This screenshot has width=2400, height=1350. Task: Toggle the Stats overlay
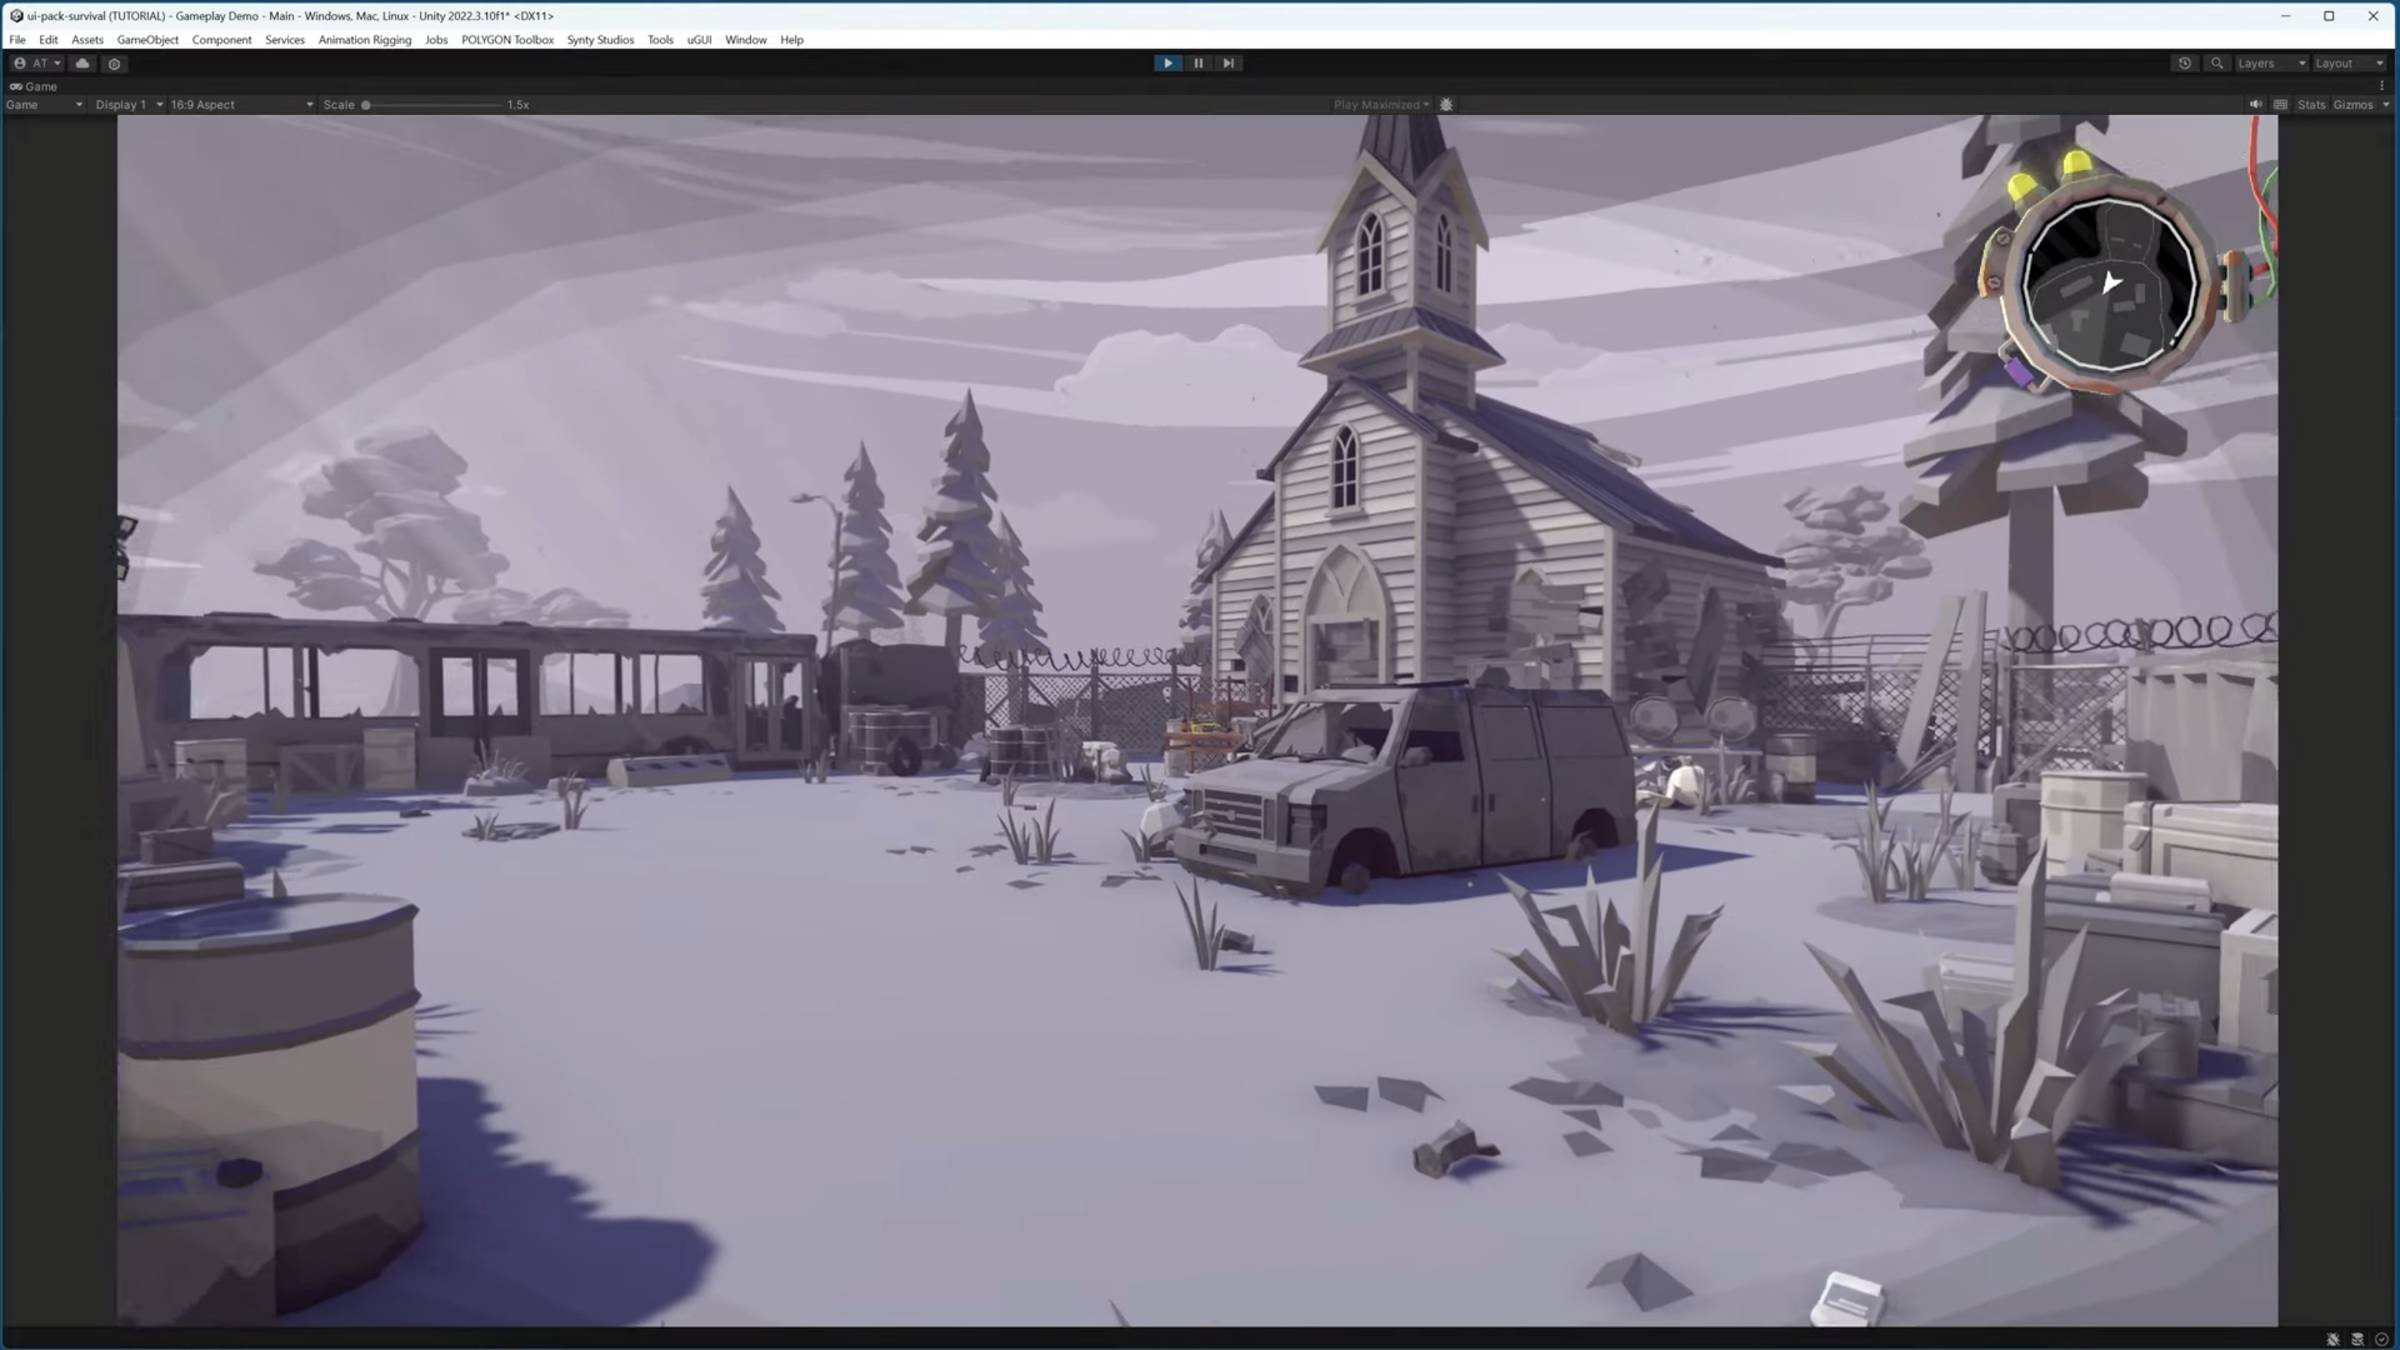click(2310, 104)
